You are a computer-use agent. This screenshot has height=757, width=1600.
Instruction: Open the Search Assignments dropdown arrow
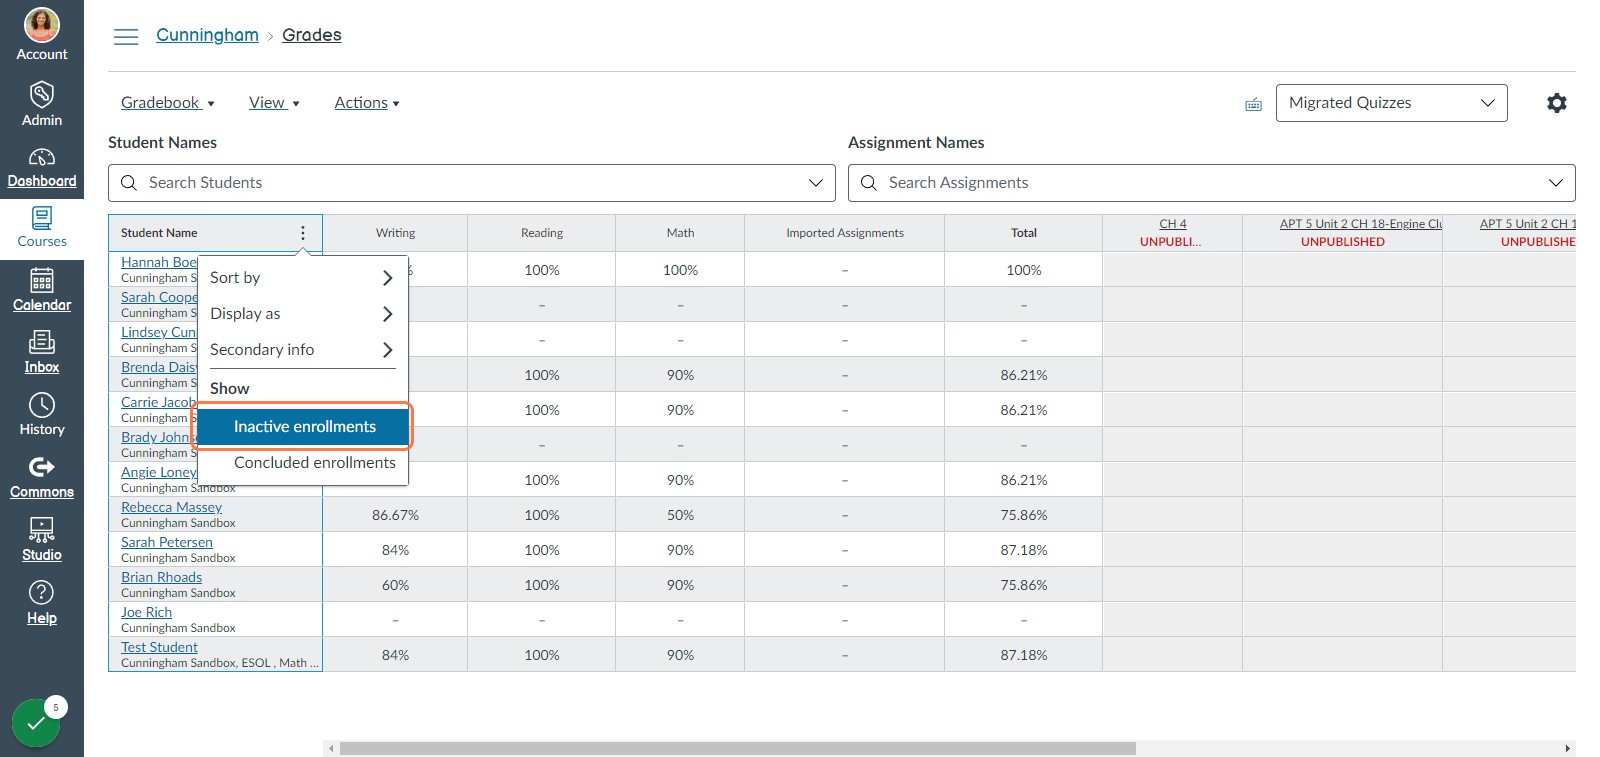click(x=1556, y=183)
